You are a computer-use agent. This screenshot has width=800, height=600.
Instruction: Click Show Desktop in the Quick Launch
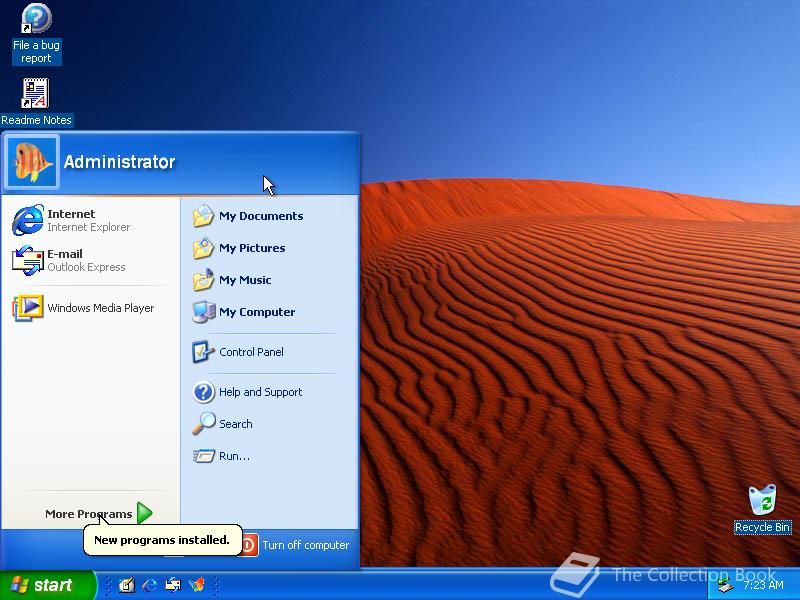[126, 585]
